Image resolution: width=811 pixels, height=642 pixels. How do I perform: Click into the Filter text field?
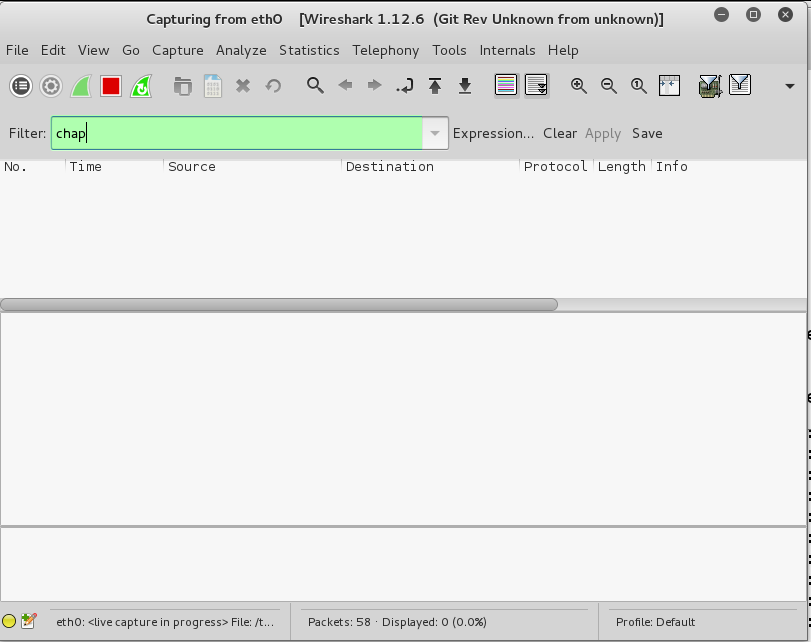tap(237, 133)
